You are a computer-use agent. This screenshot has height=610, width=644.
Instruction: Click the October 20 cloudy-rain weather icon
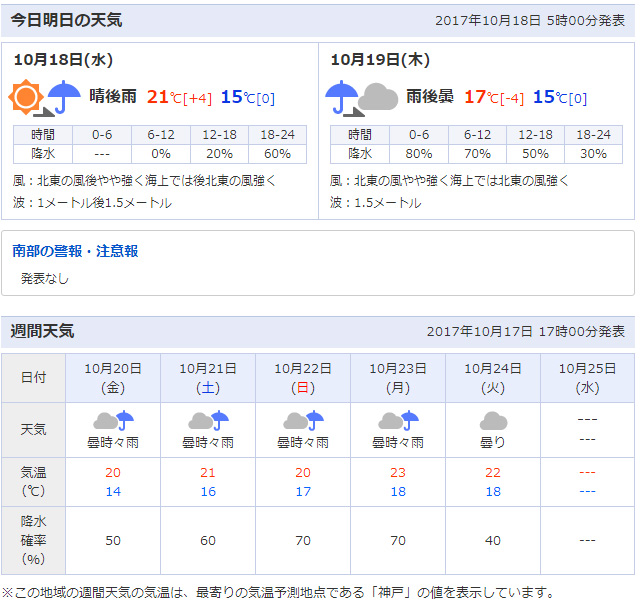113,421
